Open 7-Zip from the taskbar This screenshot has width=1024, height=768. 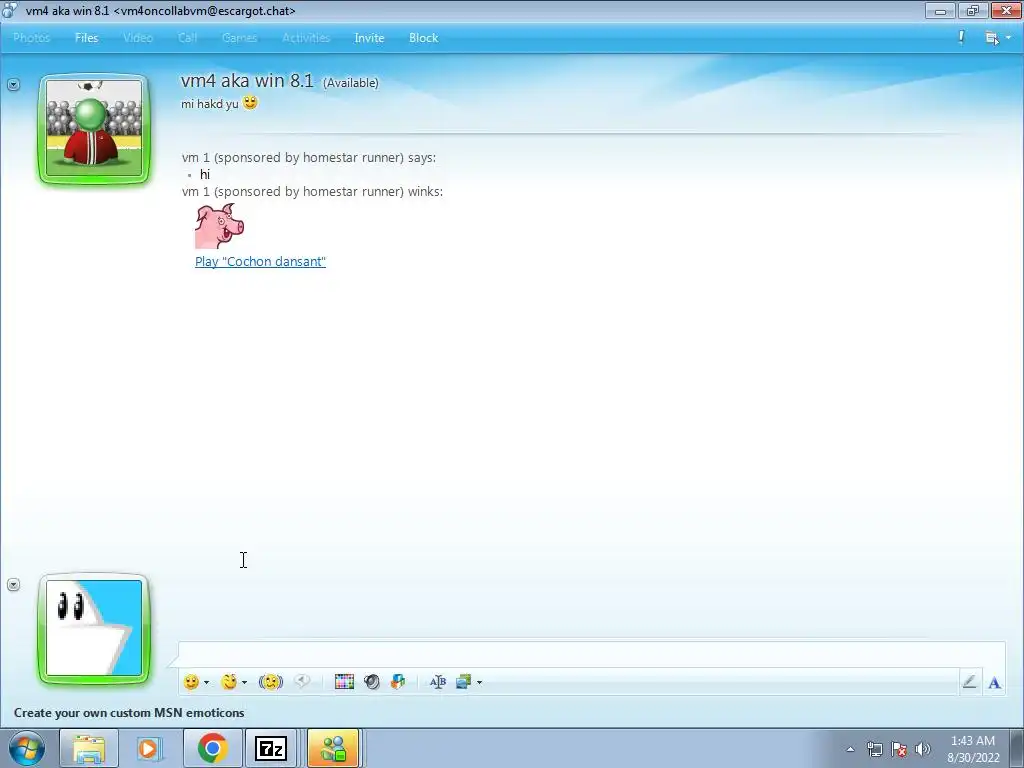click(270, 748)
